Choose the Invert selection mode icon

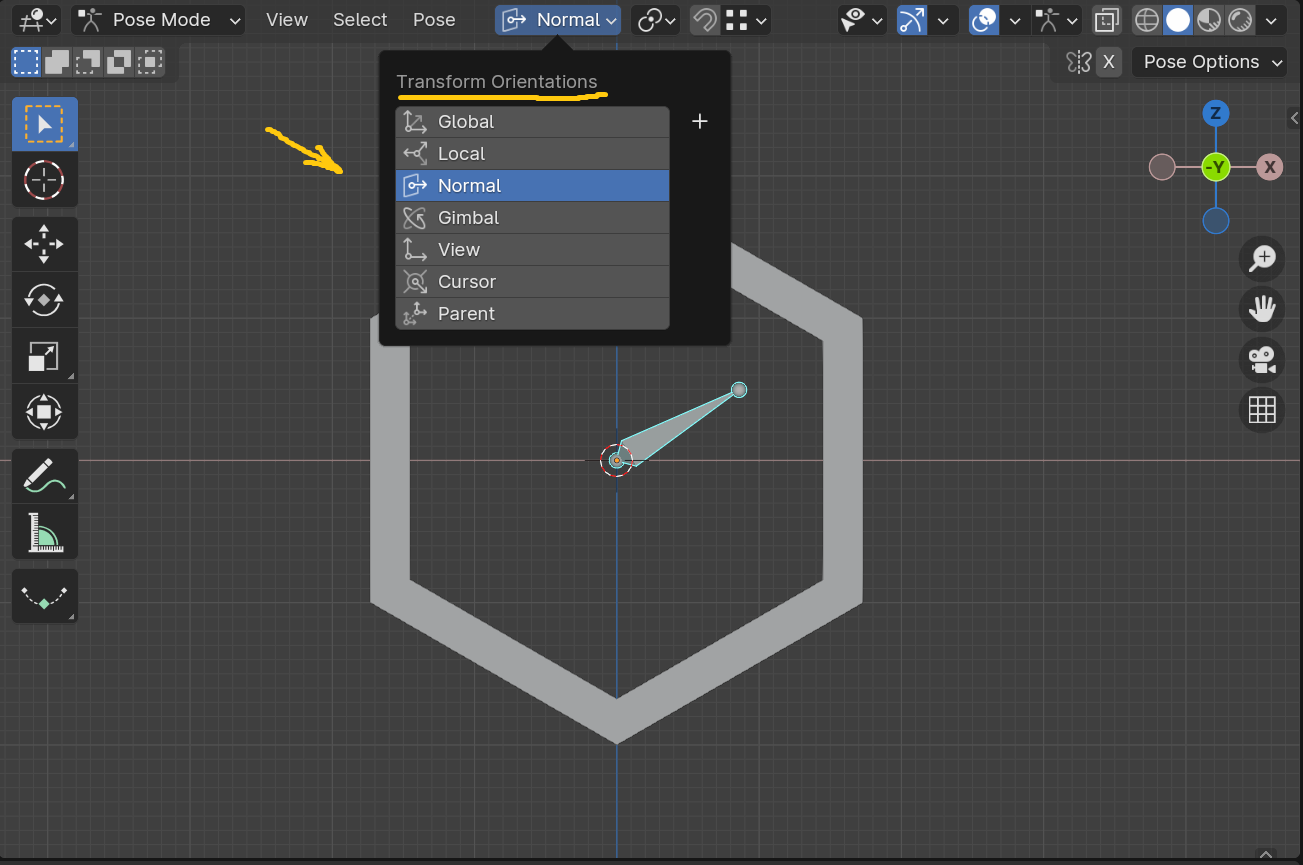coord(119,62)
